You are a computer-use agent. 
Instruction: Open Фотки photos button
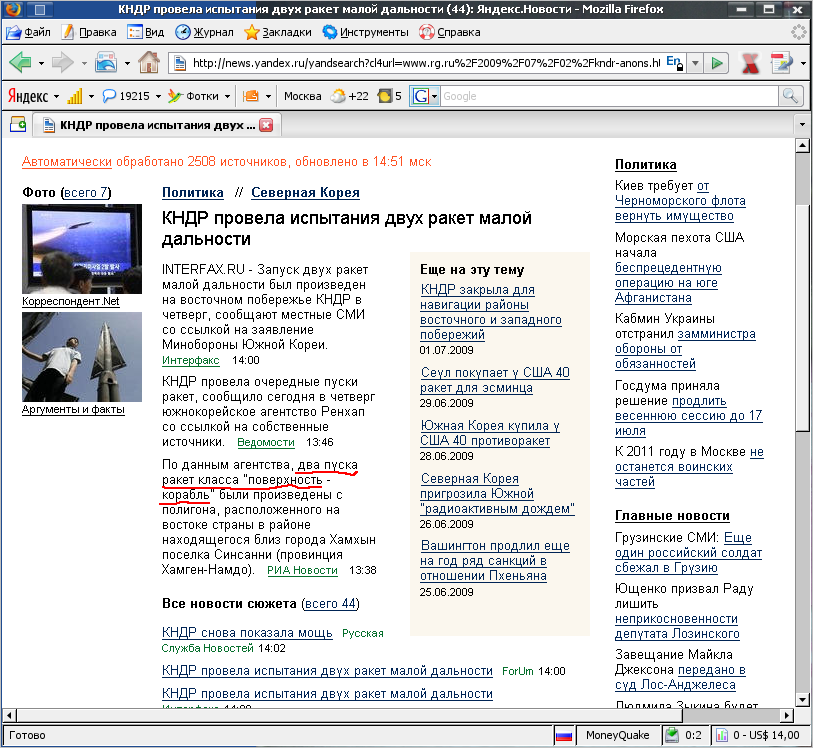[193, 96]
